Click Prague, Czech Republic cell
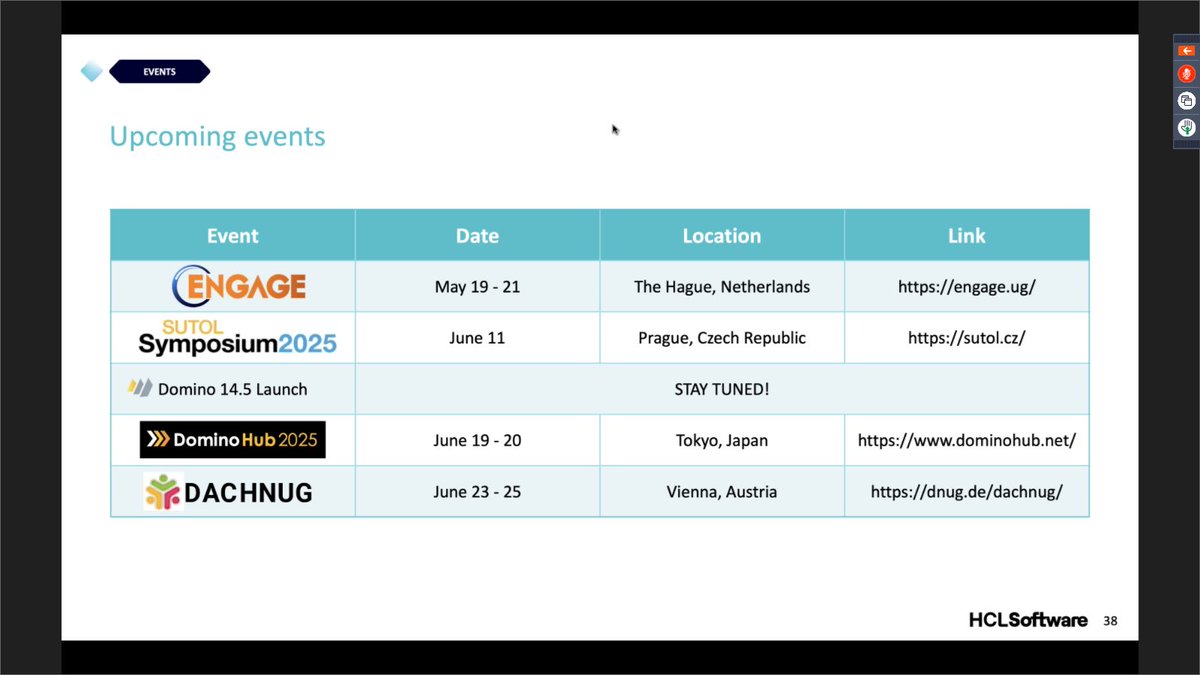The image size is (1200, 675). tap(722, 338)
